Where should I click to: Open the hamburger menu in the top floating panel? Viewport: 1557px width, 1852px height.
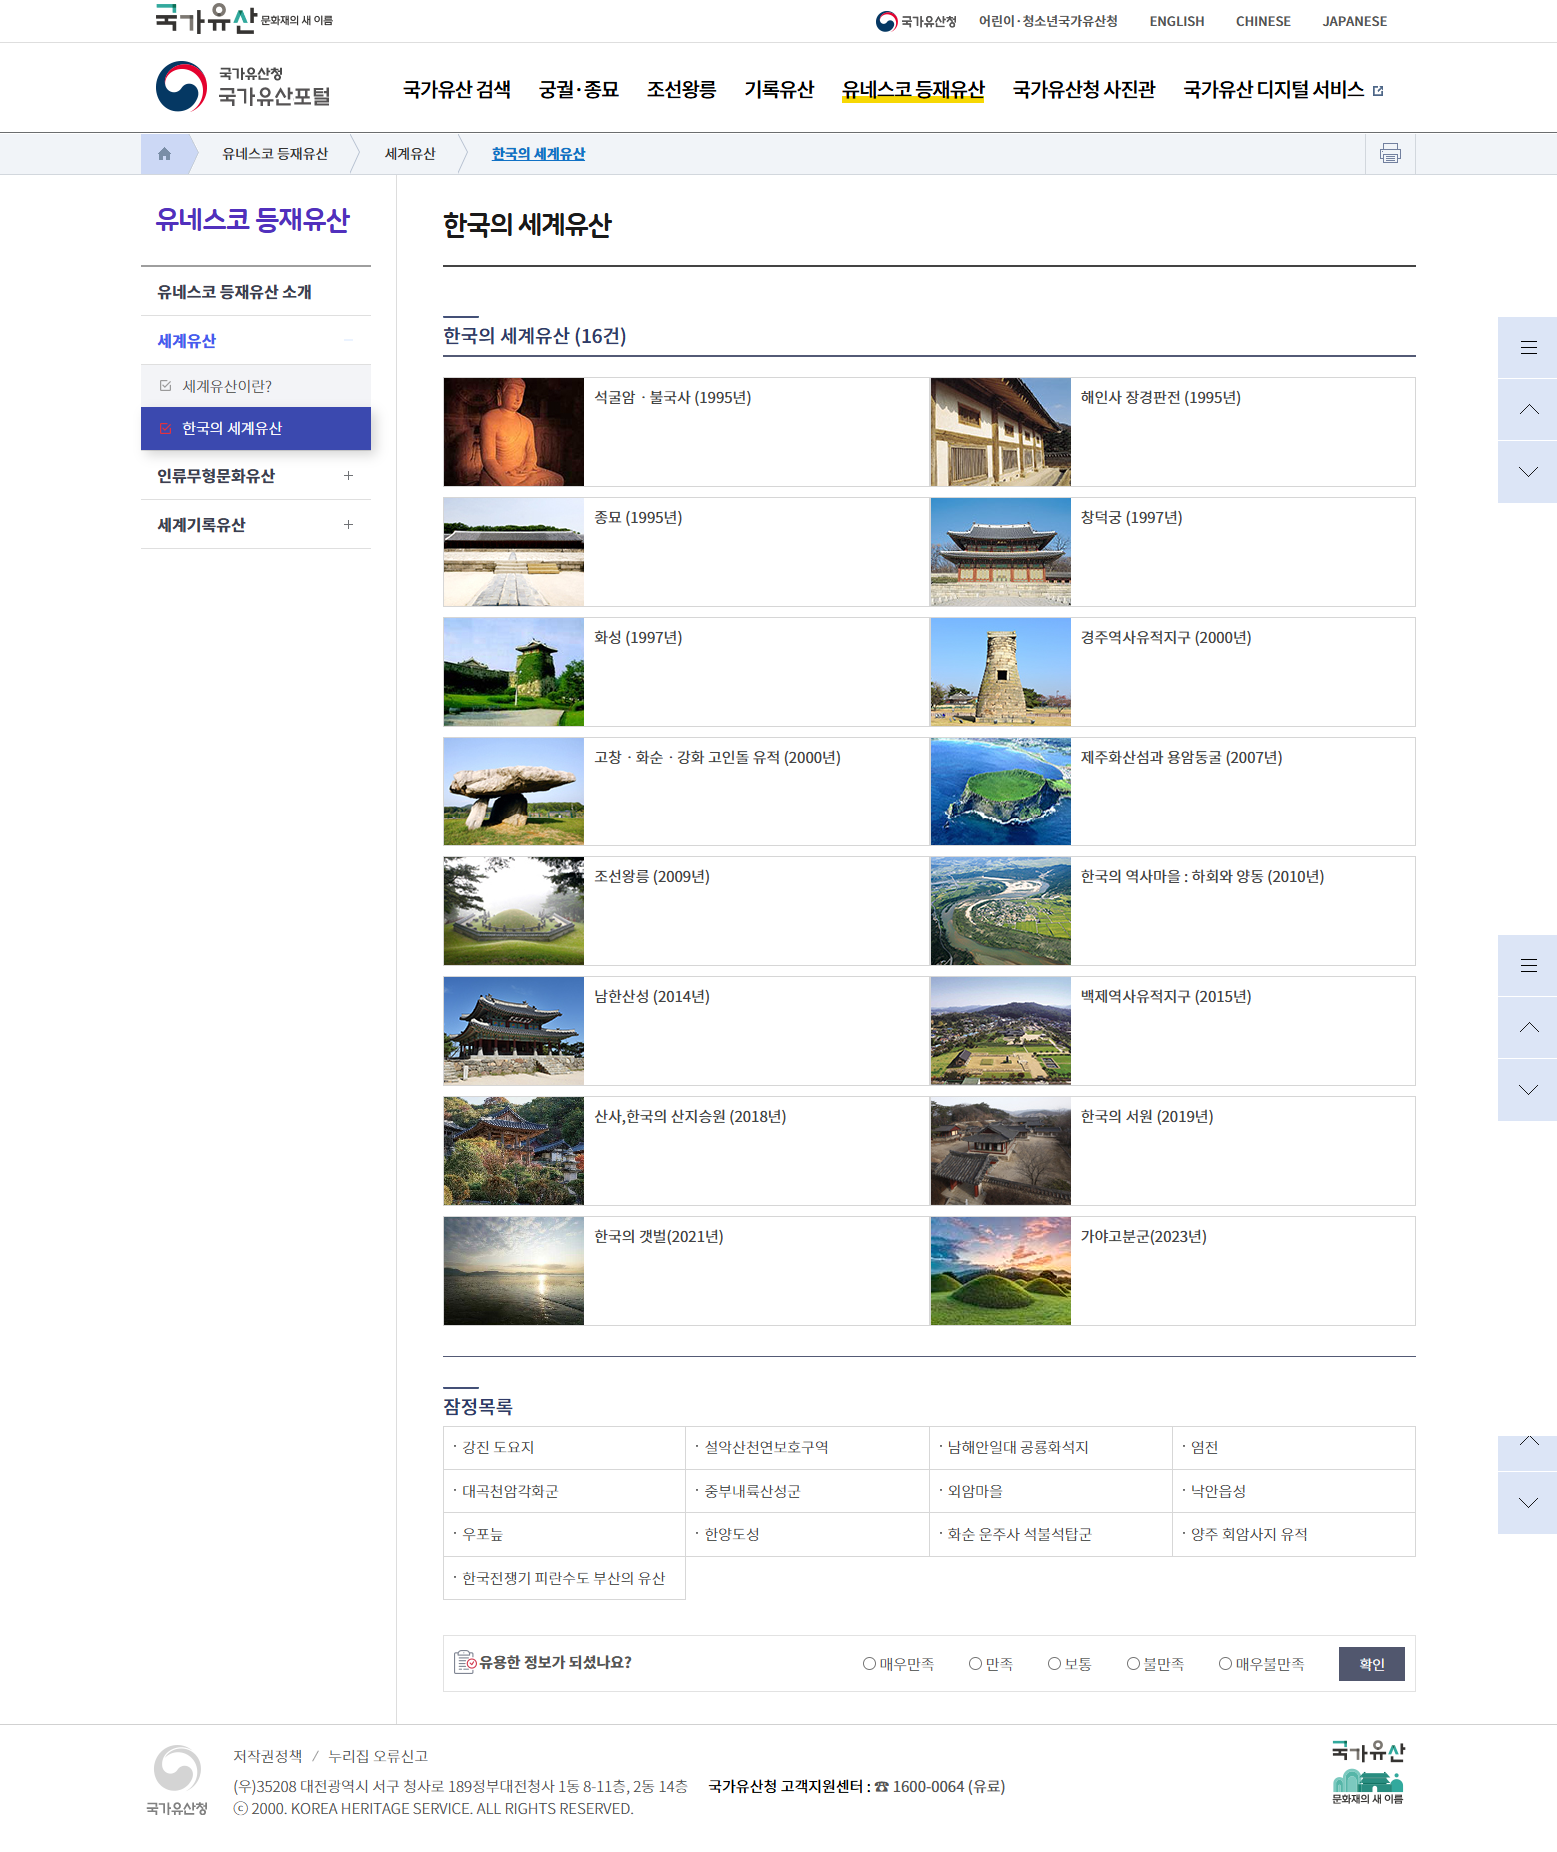[1527, 348]
